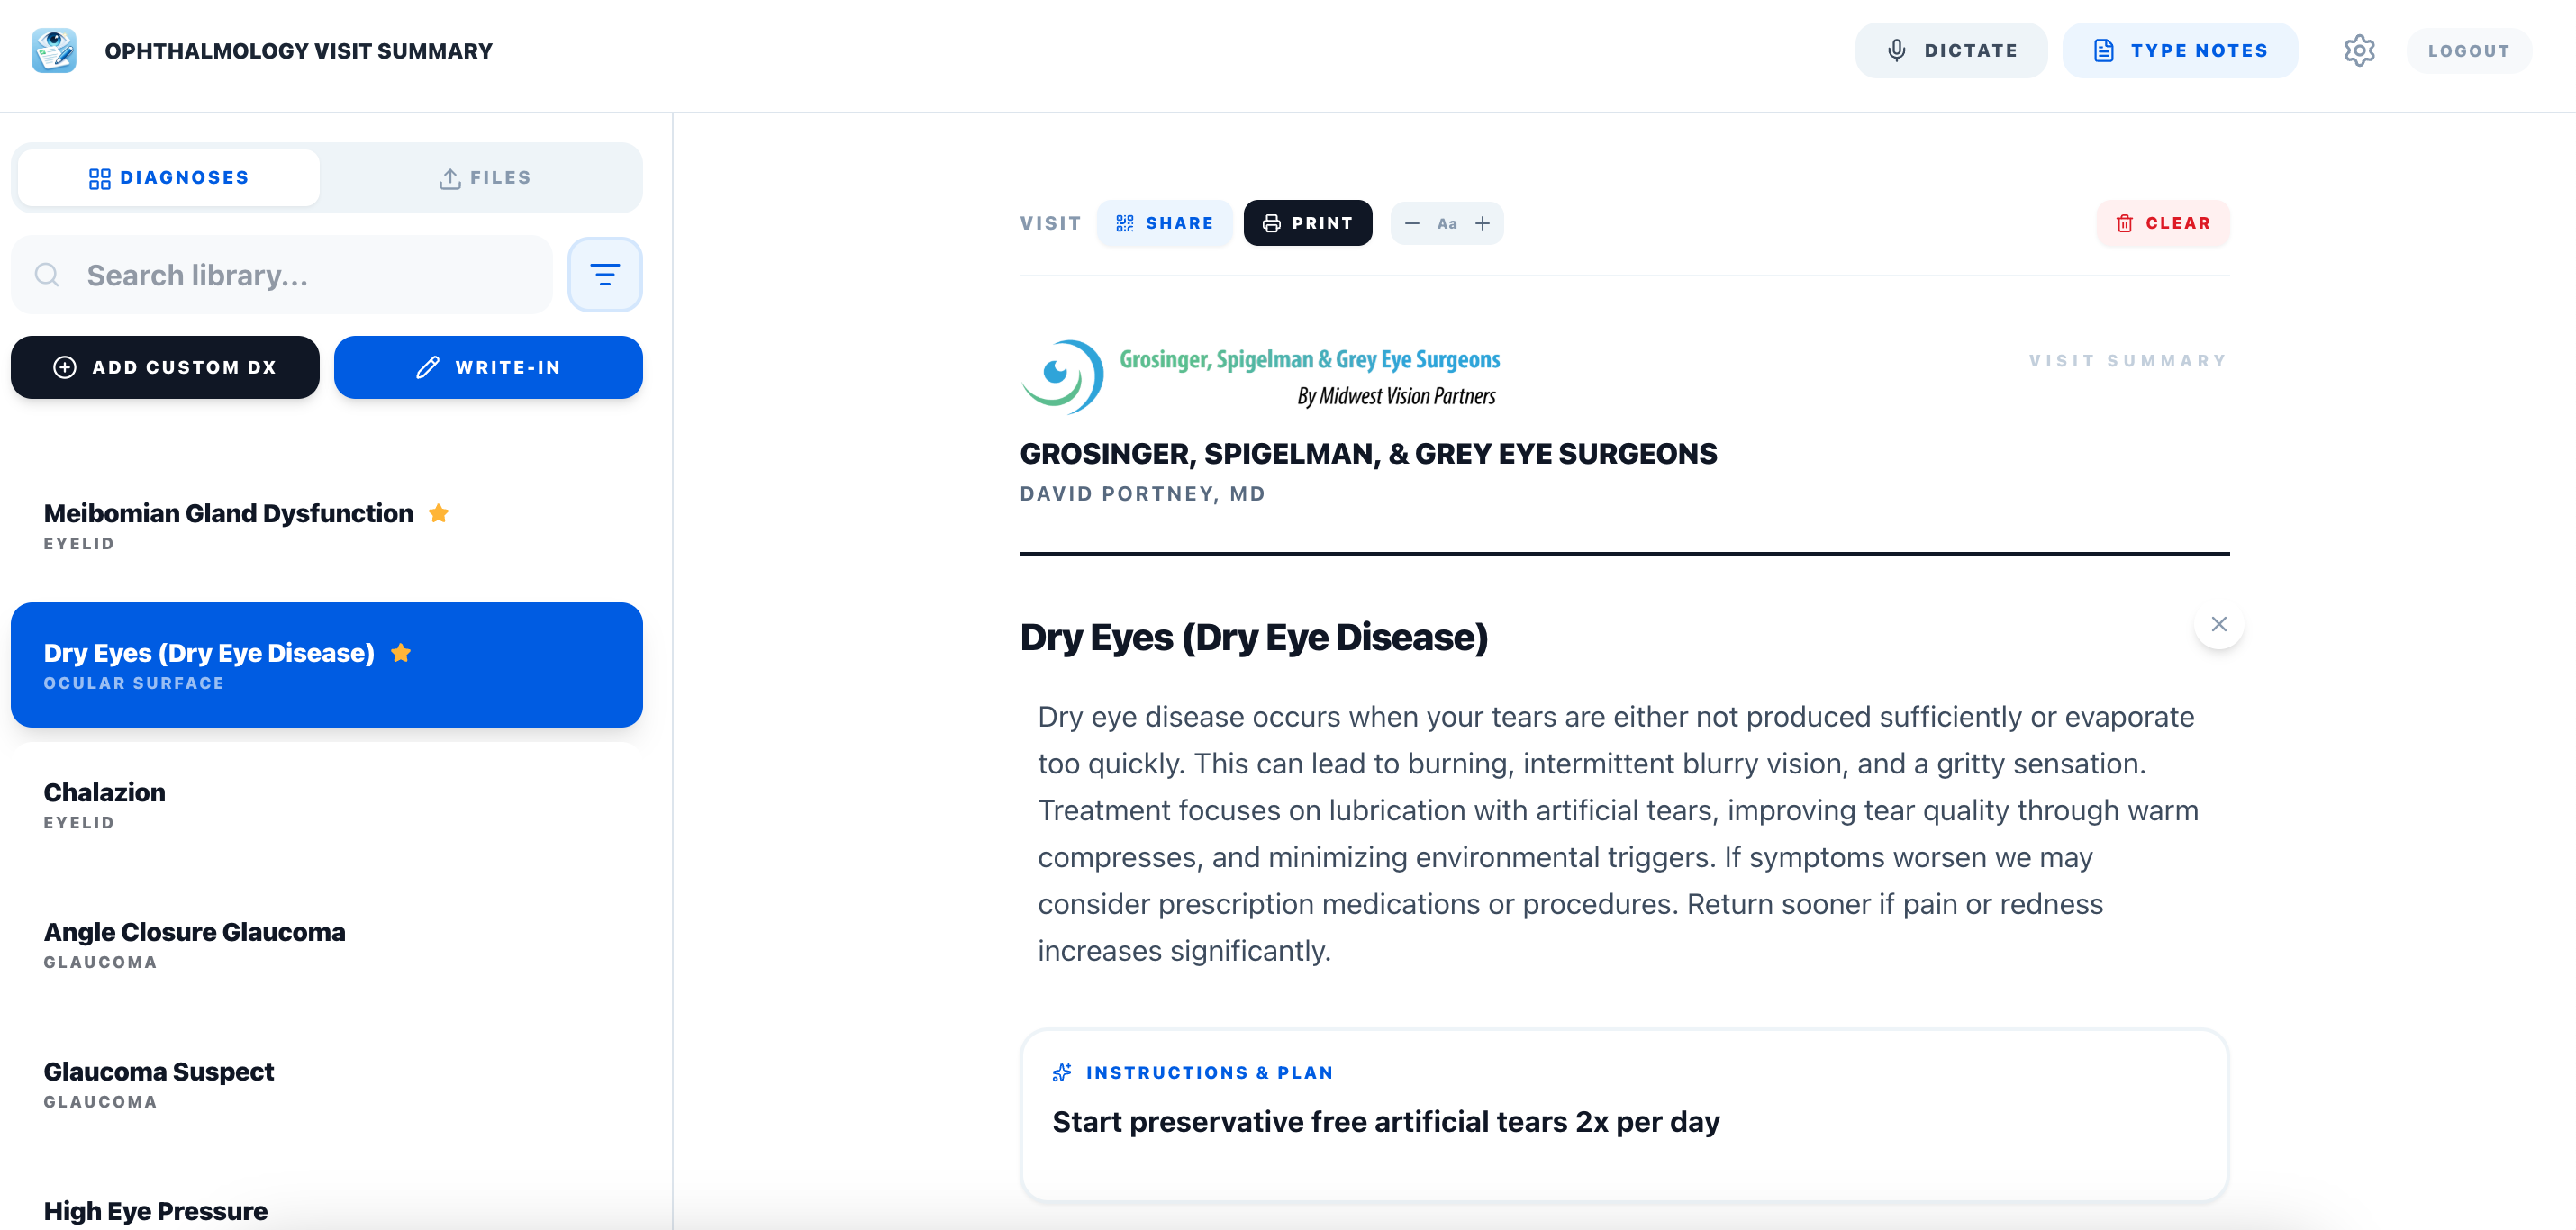Open settings via the gear icon
This screenshot has height=1230, width=2576.
[2360, 50]
